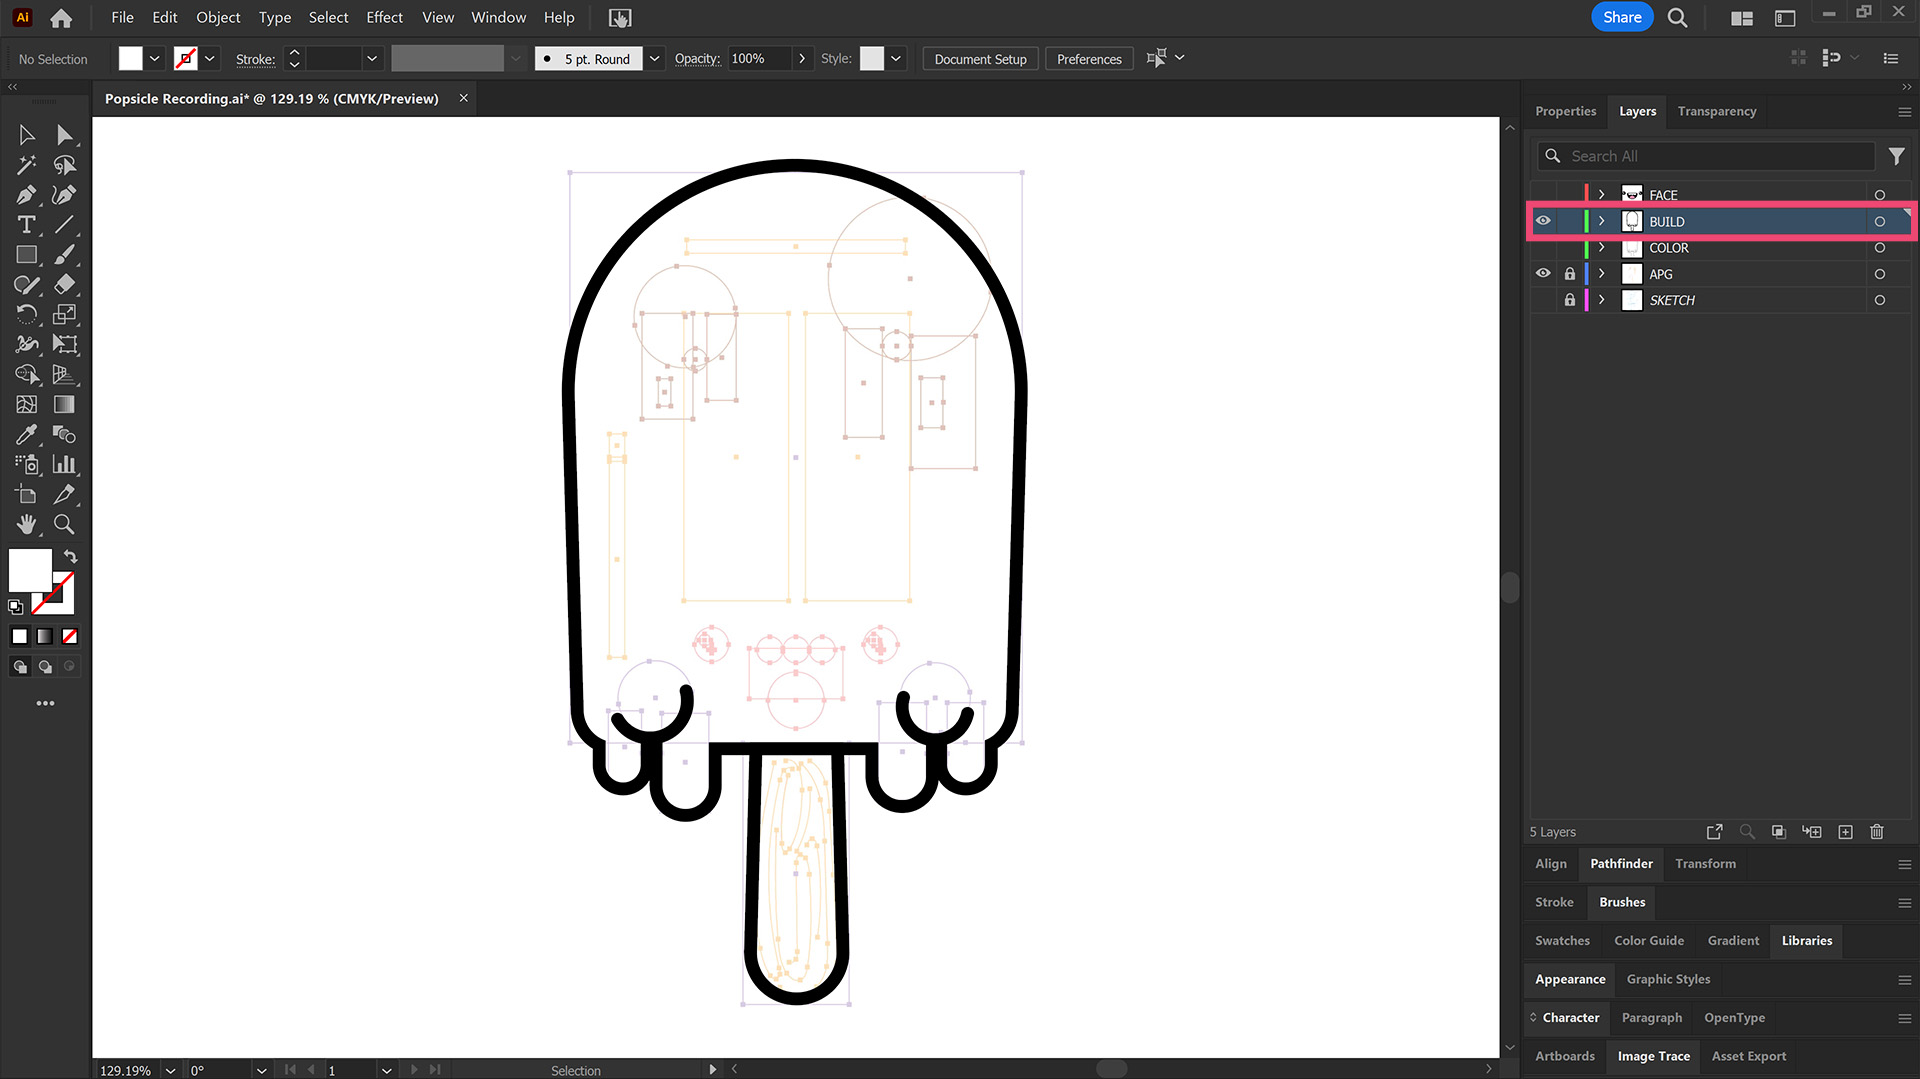Screen dimensions: 1920x1079
Task: Show the hidden COLOR layer
Action: point(1543,248)
